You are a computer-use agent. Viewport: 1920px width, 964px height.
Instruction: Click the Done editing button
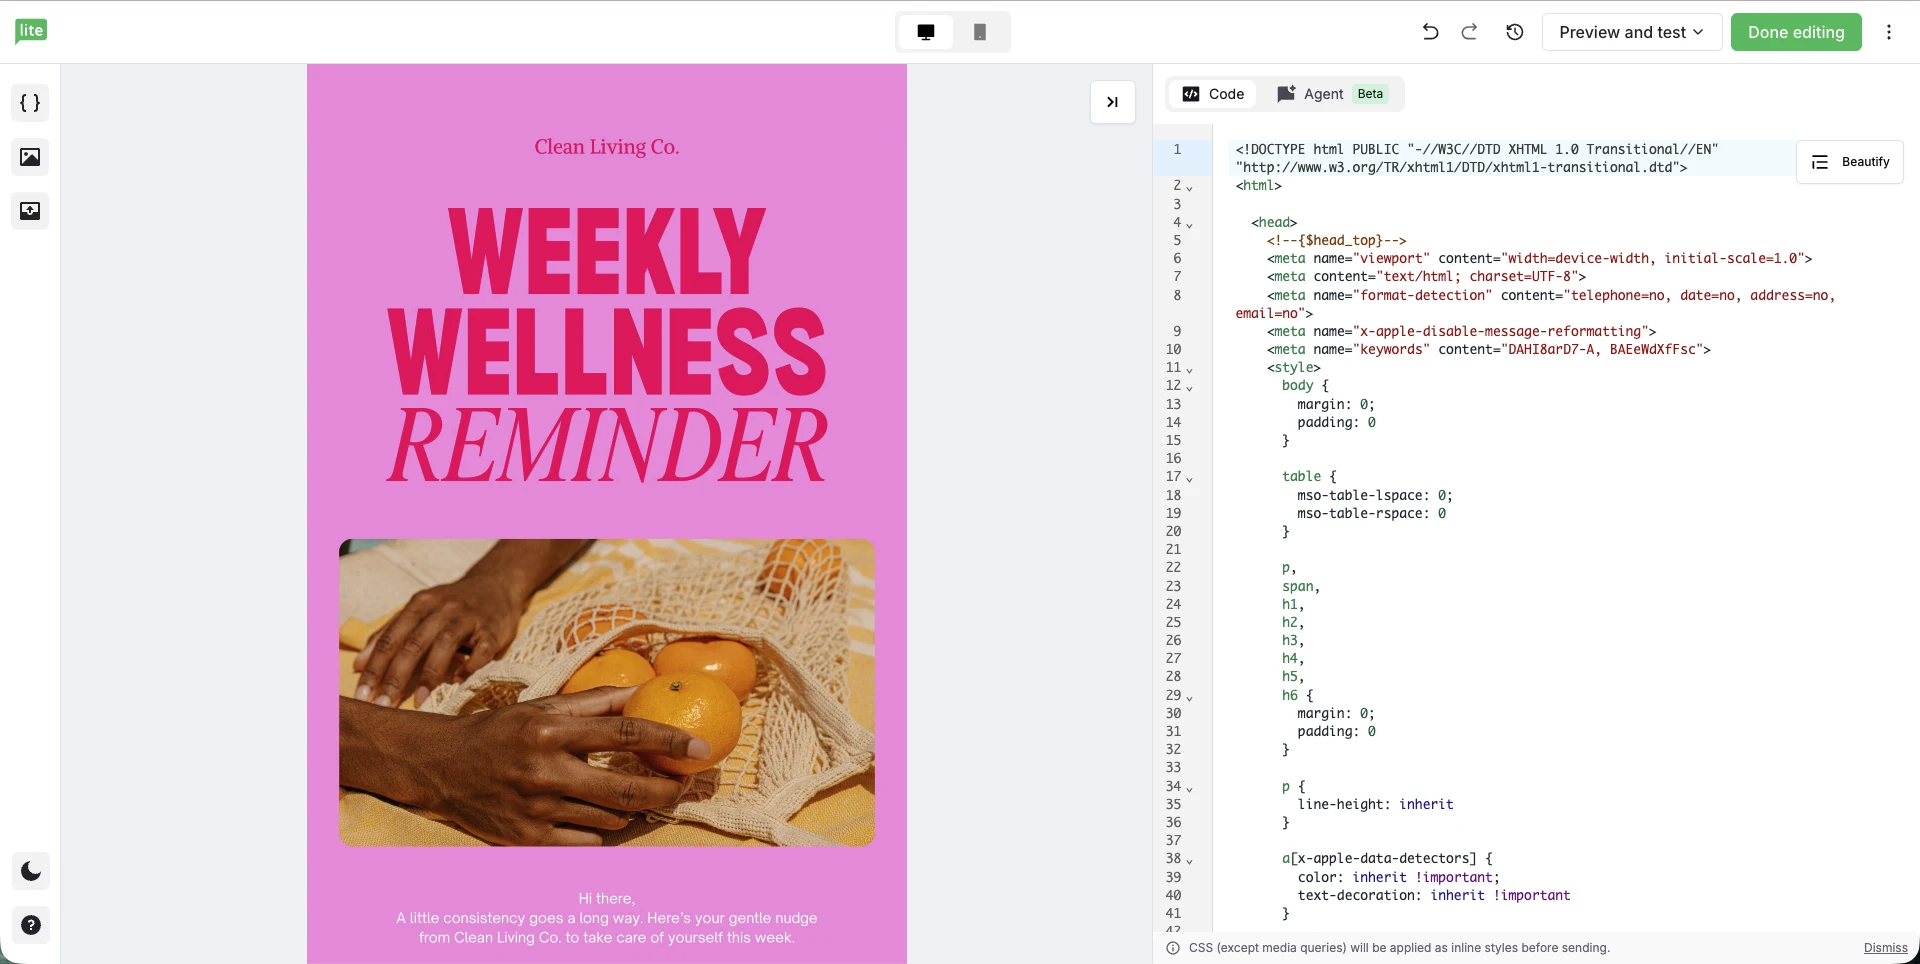(x=1796, y=32)
